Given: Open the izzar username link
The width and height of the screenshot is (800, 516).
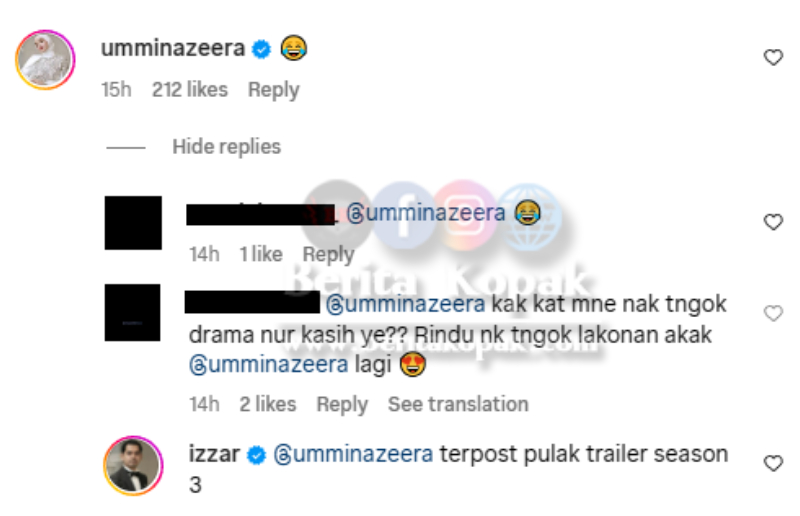Looking at the screenshot, I should [x=214, y=454].
